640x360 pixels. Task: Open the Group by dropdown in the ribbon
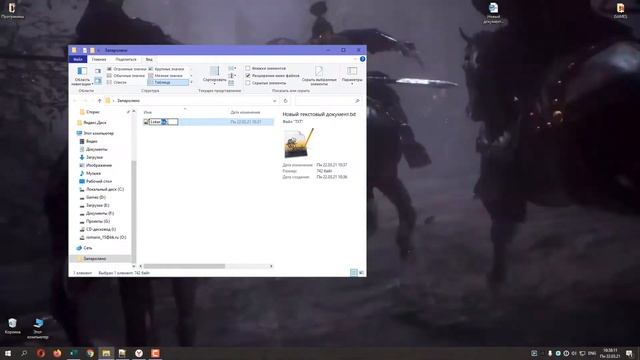click(x=232, y=68)
